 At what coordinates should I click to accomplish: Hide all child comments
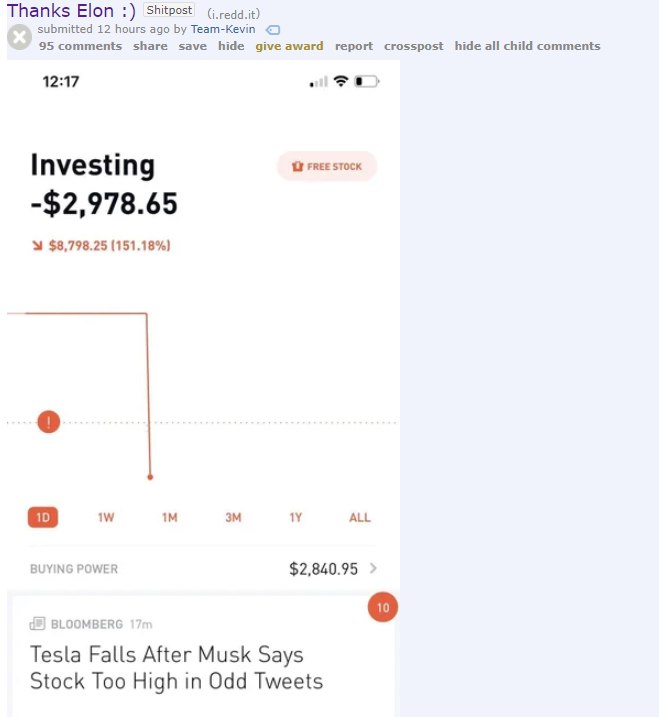(527, 46)
